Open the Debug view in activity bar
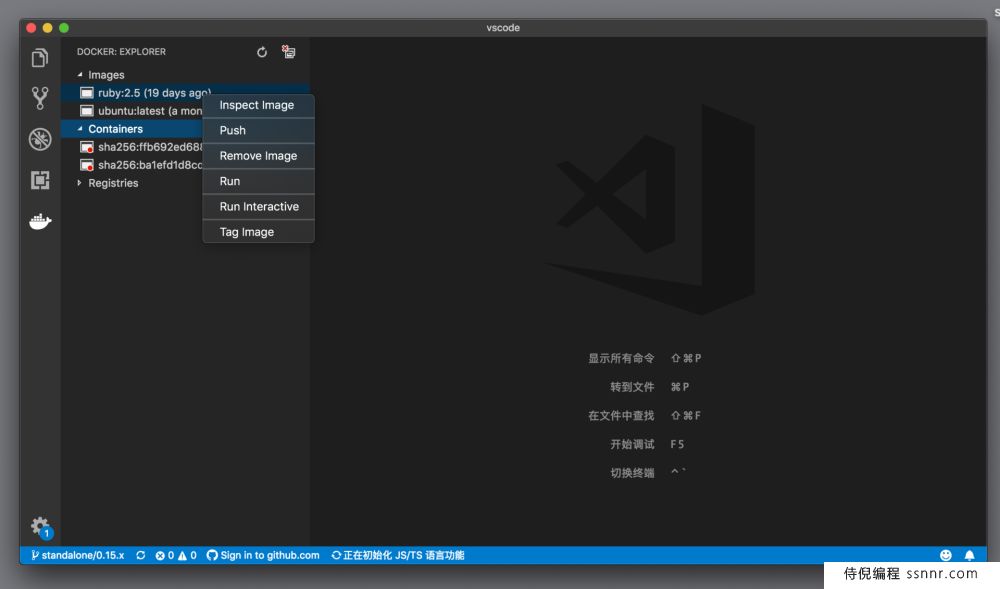Viewport: 1000px width, 589px height. tap(40, 139)
